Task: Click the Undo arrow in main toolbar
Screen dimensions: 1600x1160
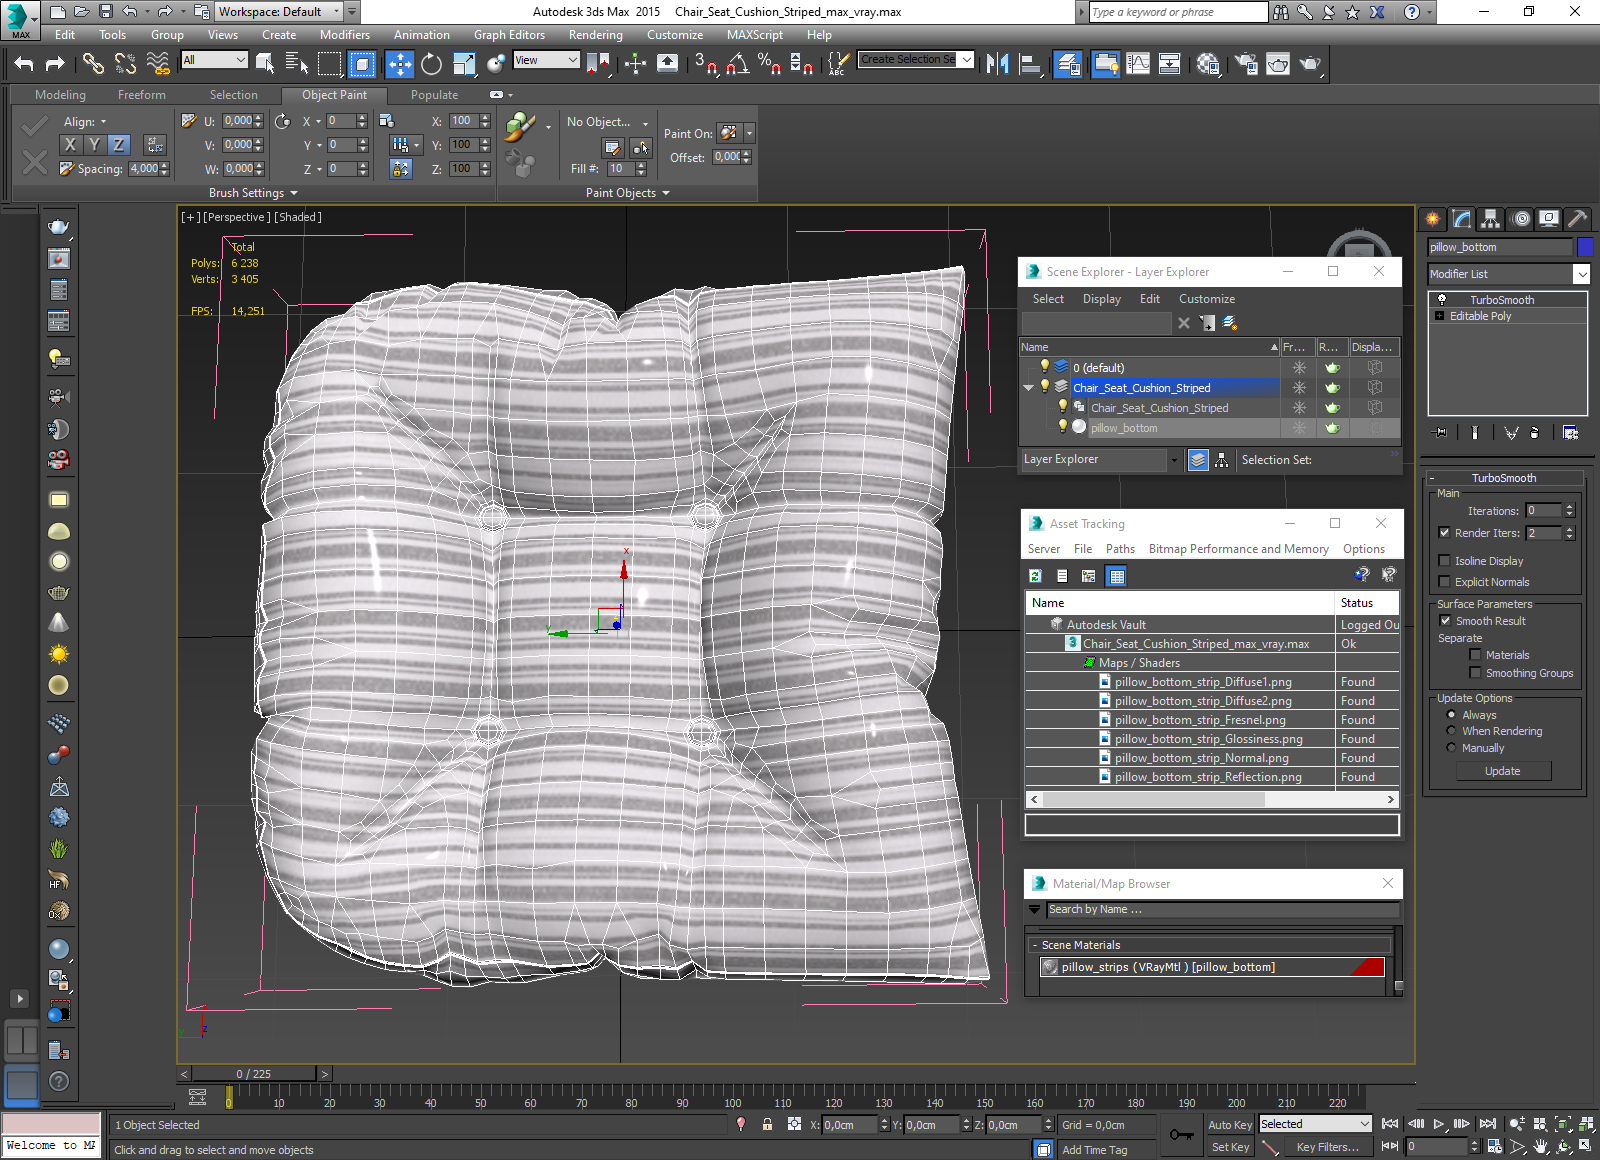Action: pos(24,64)
